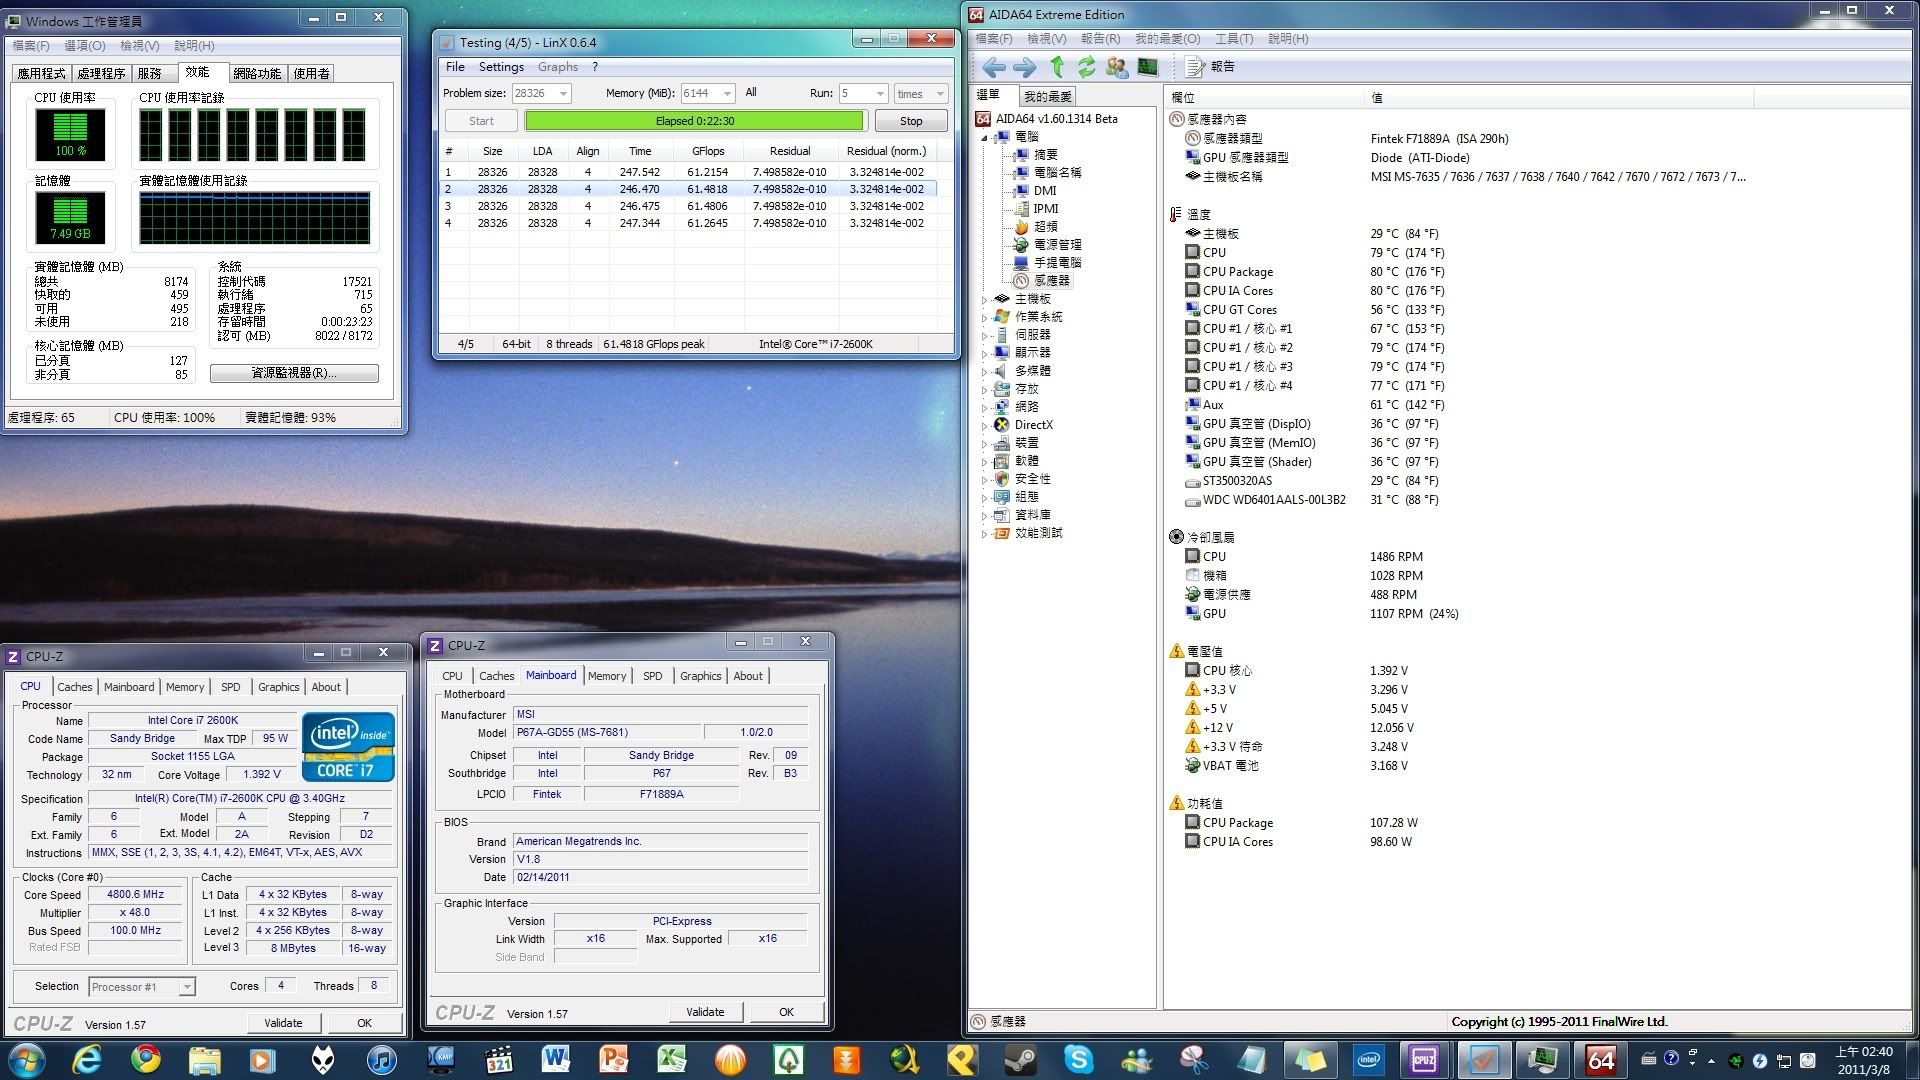This screenshot has height=1080, width=1920.
Task: Click CPU fan 1486 RPM row
Action: 1304,557
